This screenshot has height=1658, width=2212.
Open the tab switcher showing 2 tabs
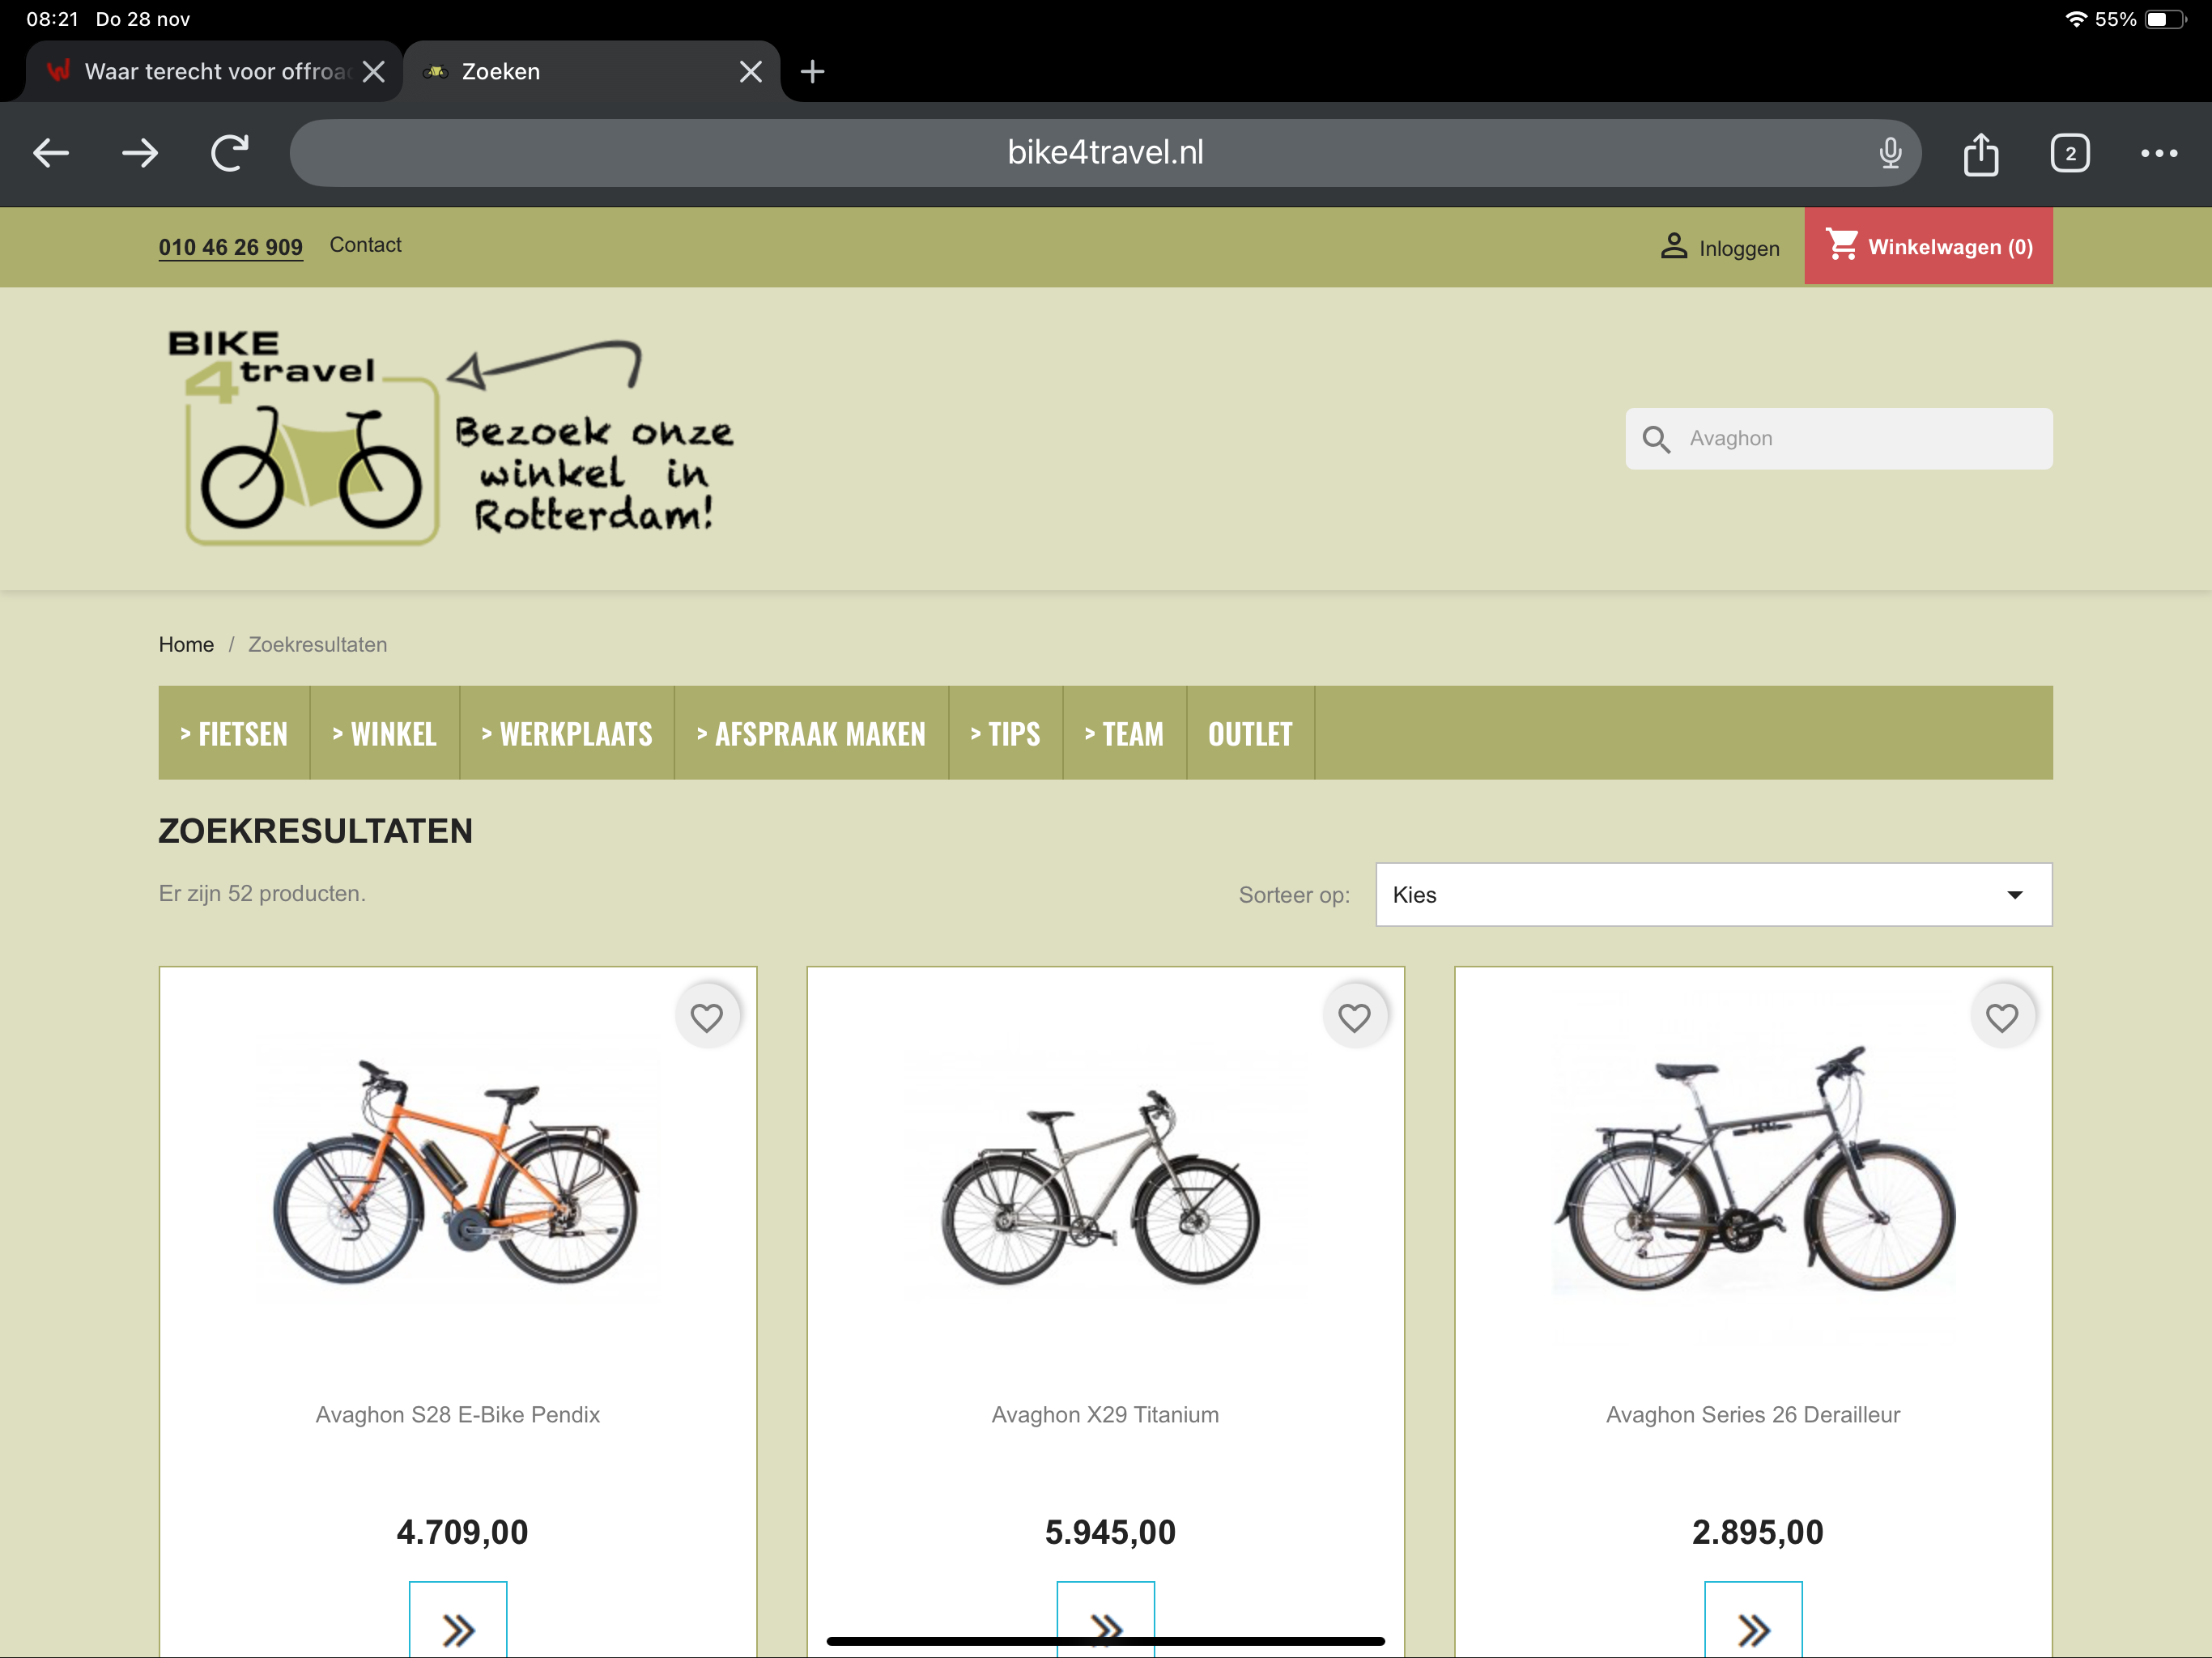coord(2069,153)
